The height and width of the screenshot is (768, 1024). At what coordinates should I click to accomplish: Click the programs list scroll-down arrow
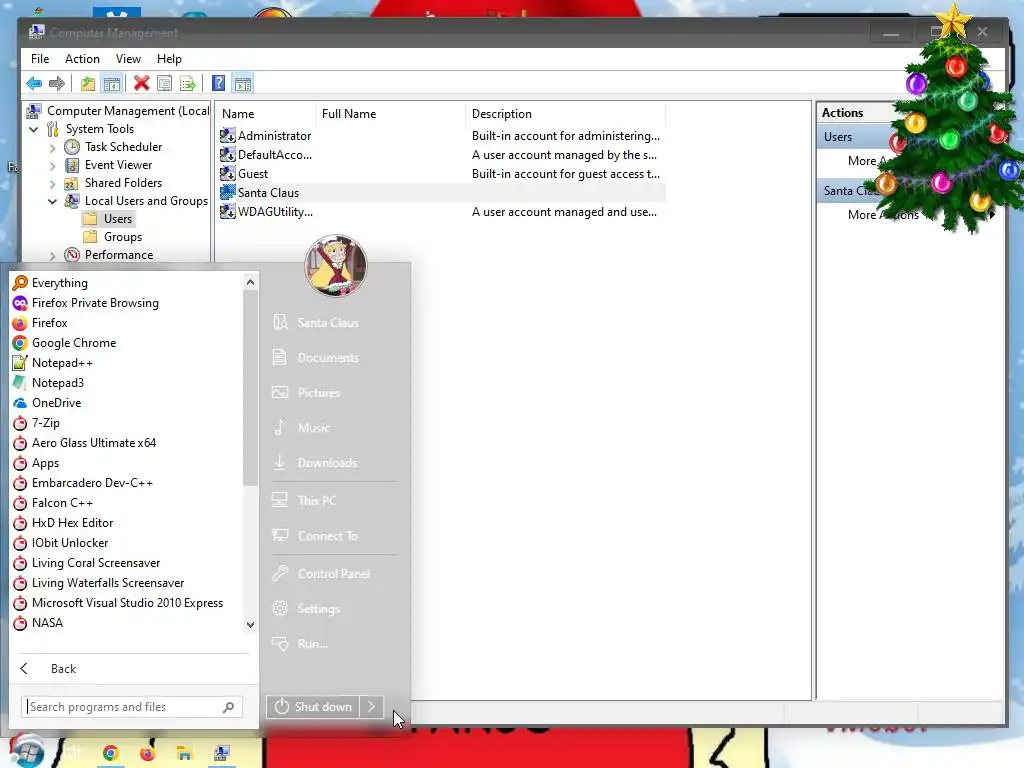250,624
